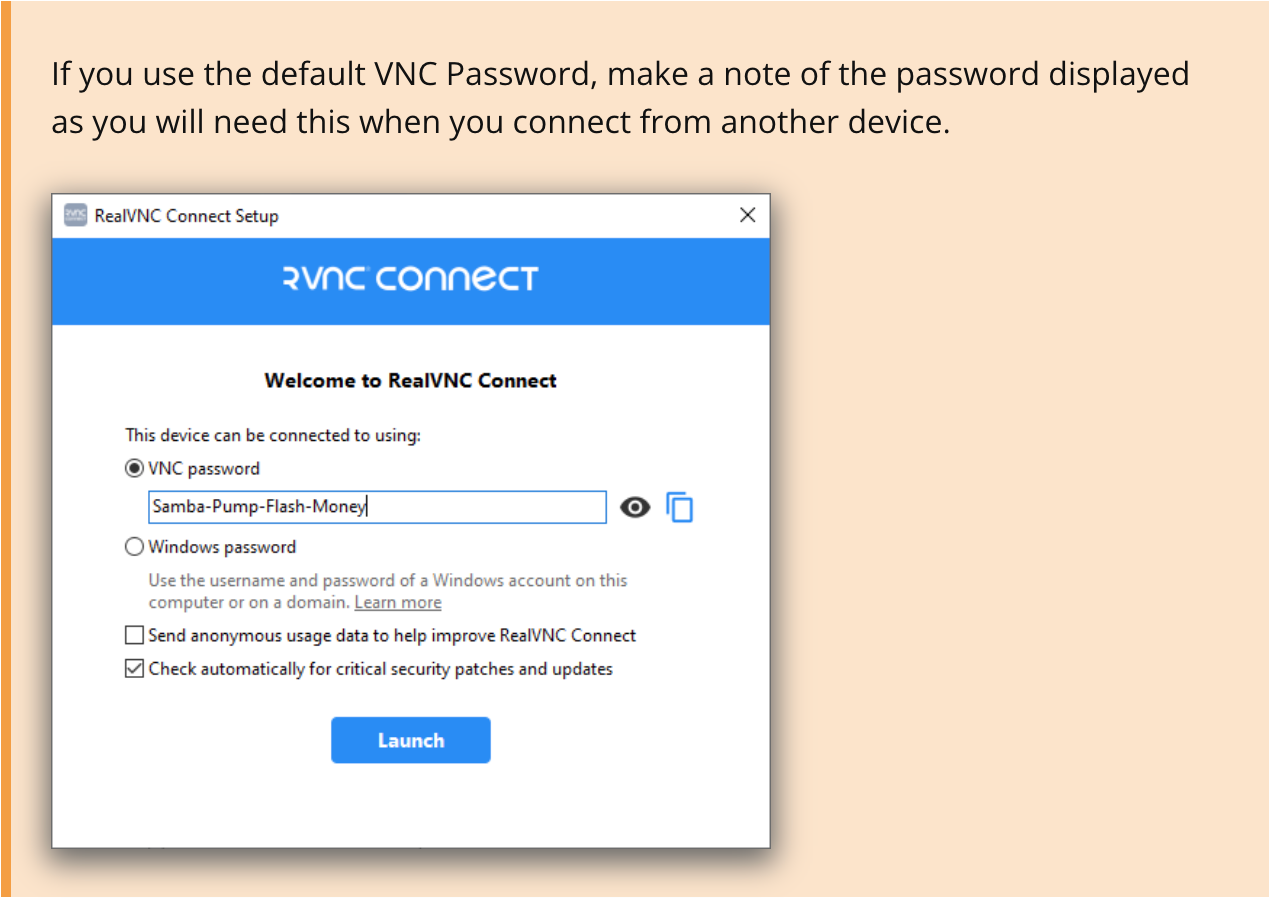Click the Windows account description text

(x=388, y=591)
